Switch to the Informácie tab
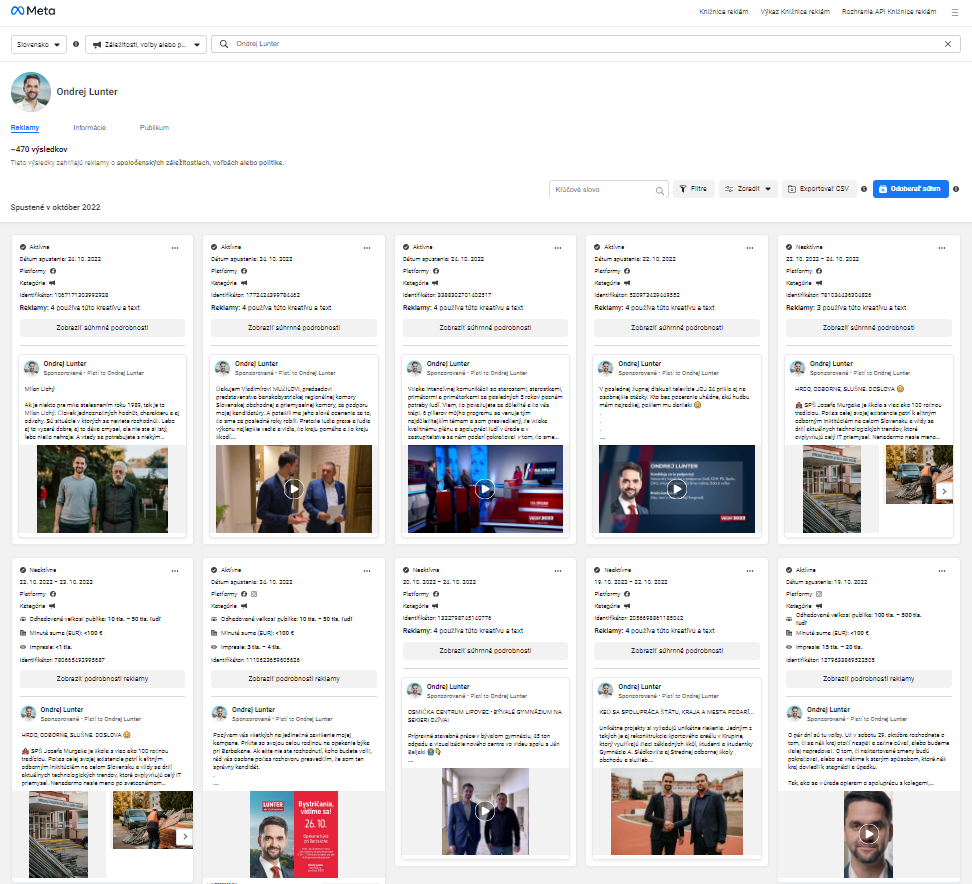The width and height of the screenshot is (972, 884). 89,128
